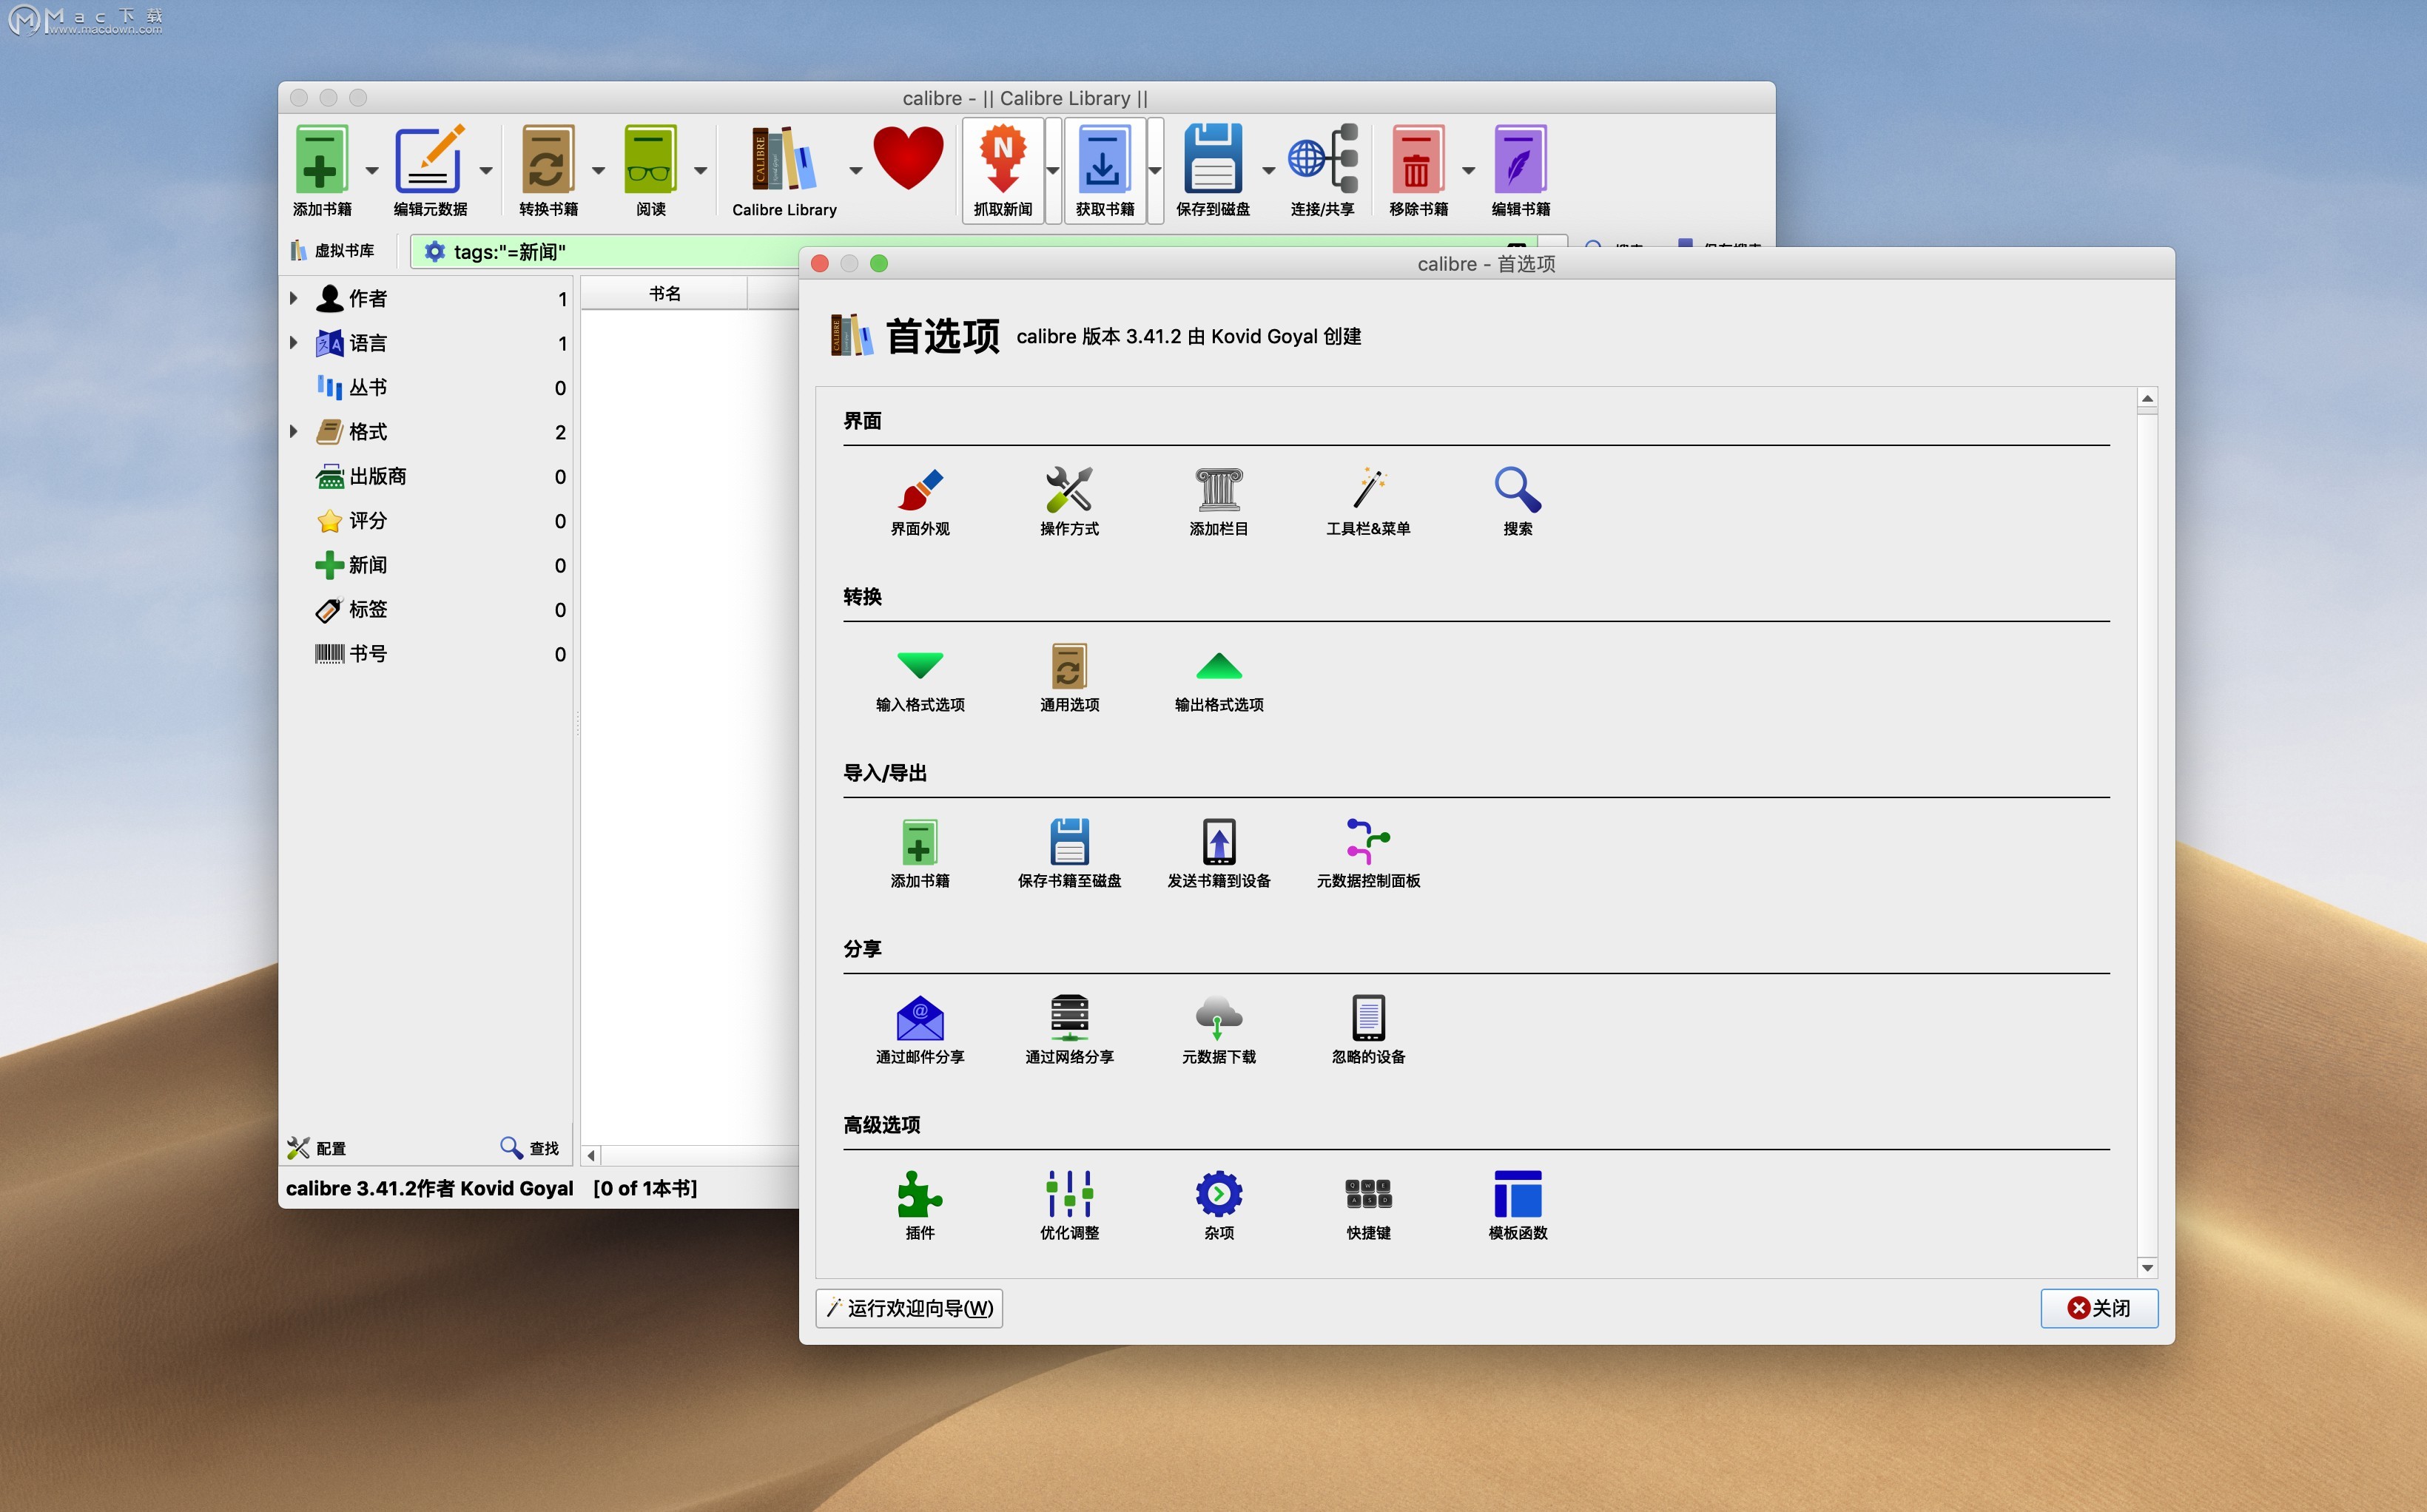Click 抓取新闻 in the toolbar
This screenshot has height=1512, width=2427.
[1003, 170]
